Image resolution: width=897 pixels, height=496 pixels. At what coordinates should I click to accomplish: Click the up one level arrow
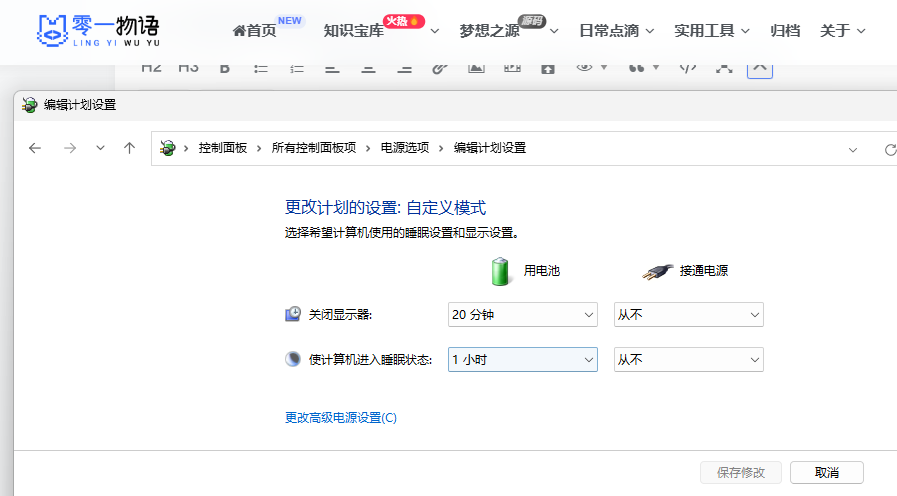(x=129, y=148)
